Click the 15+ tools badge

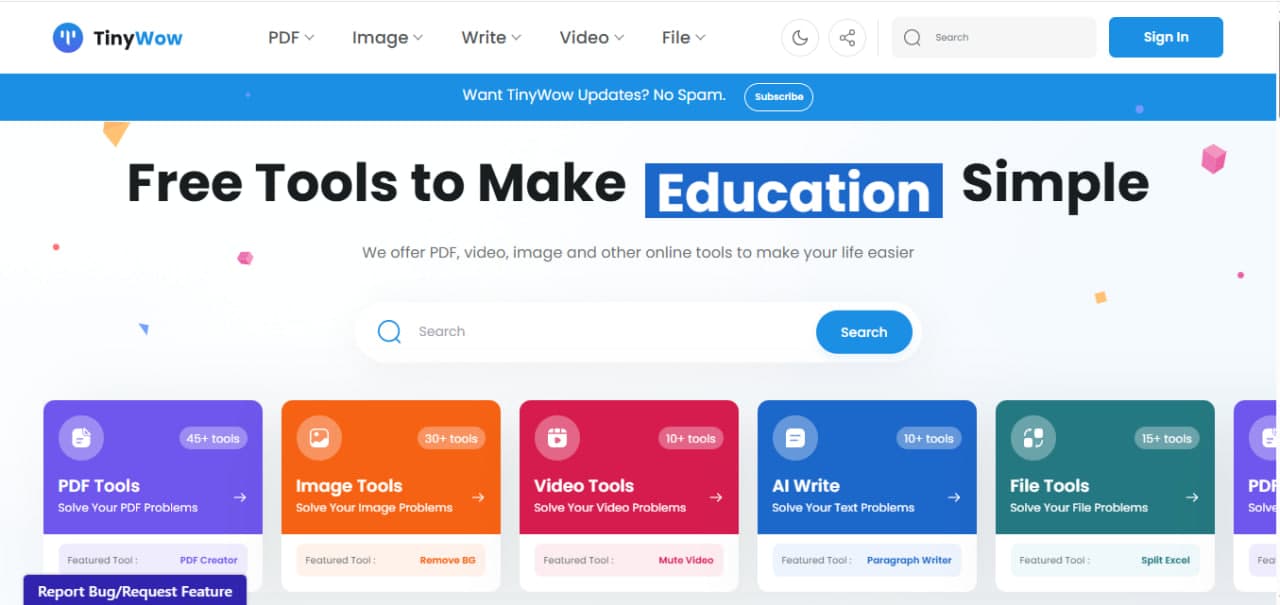coord(1165,438)
